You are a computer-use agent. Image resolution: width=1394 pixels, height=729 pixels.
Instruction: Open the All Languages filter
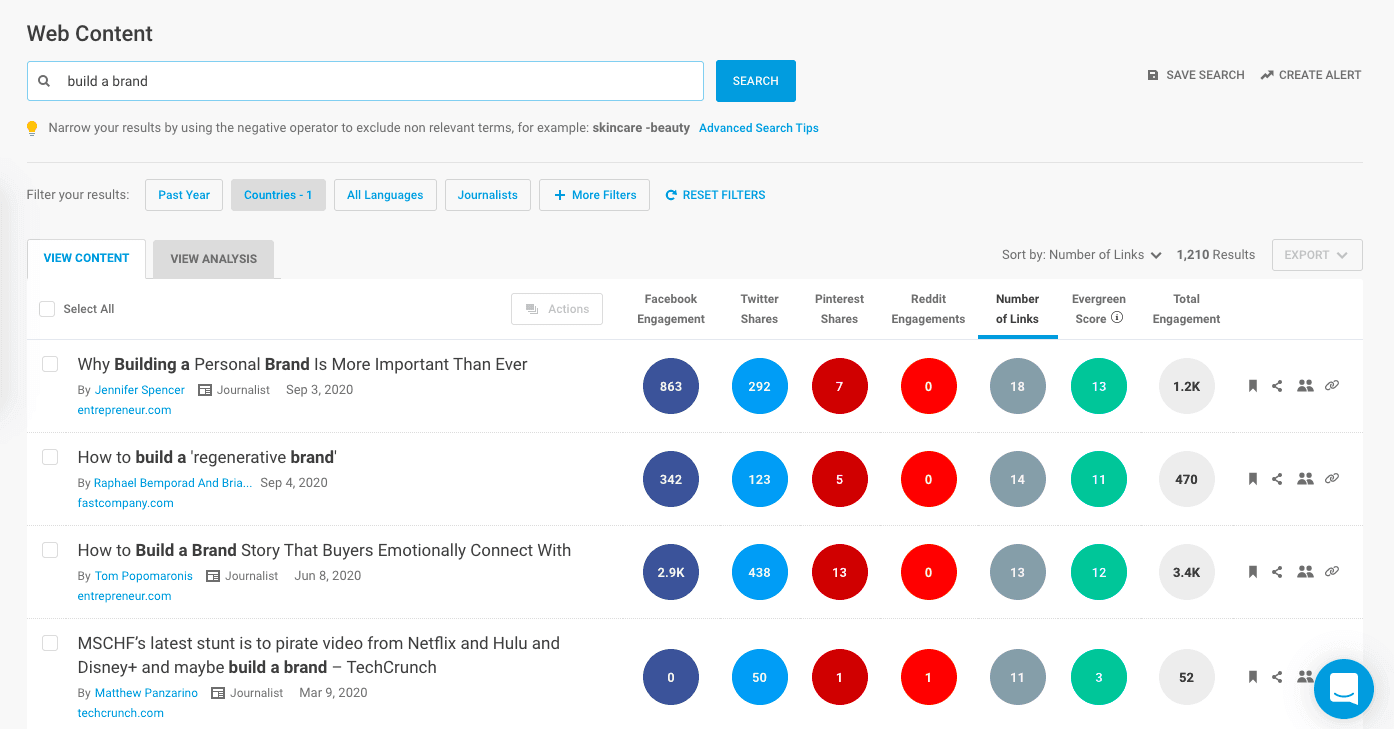click(x=385, y=195)
